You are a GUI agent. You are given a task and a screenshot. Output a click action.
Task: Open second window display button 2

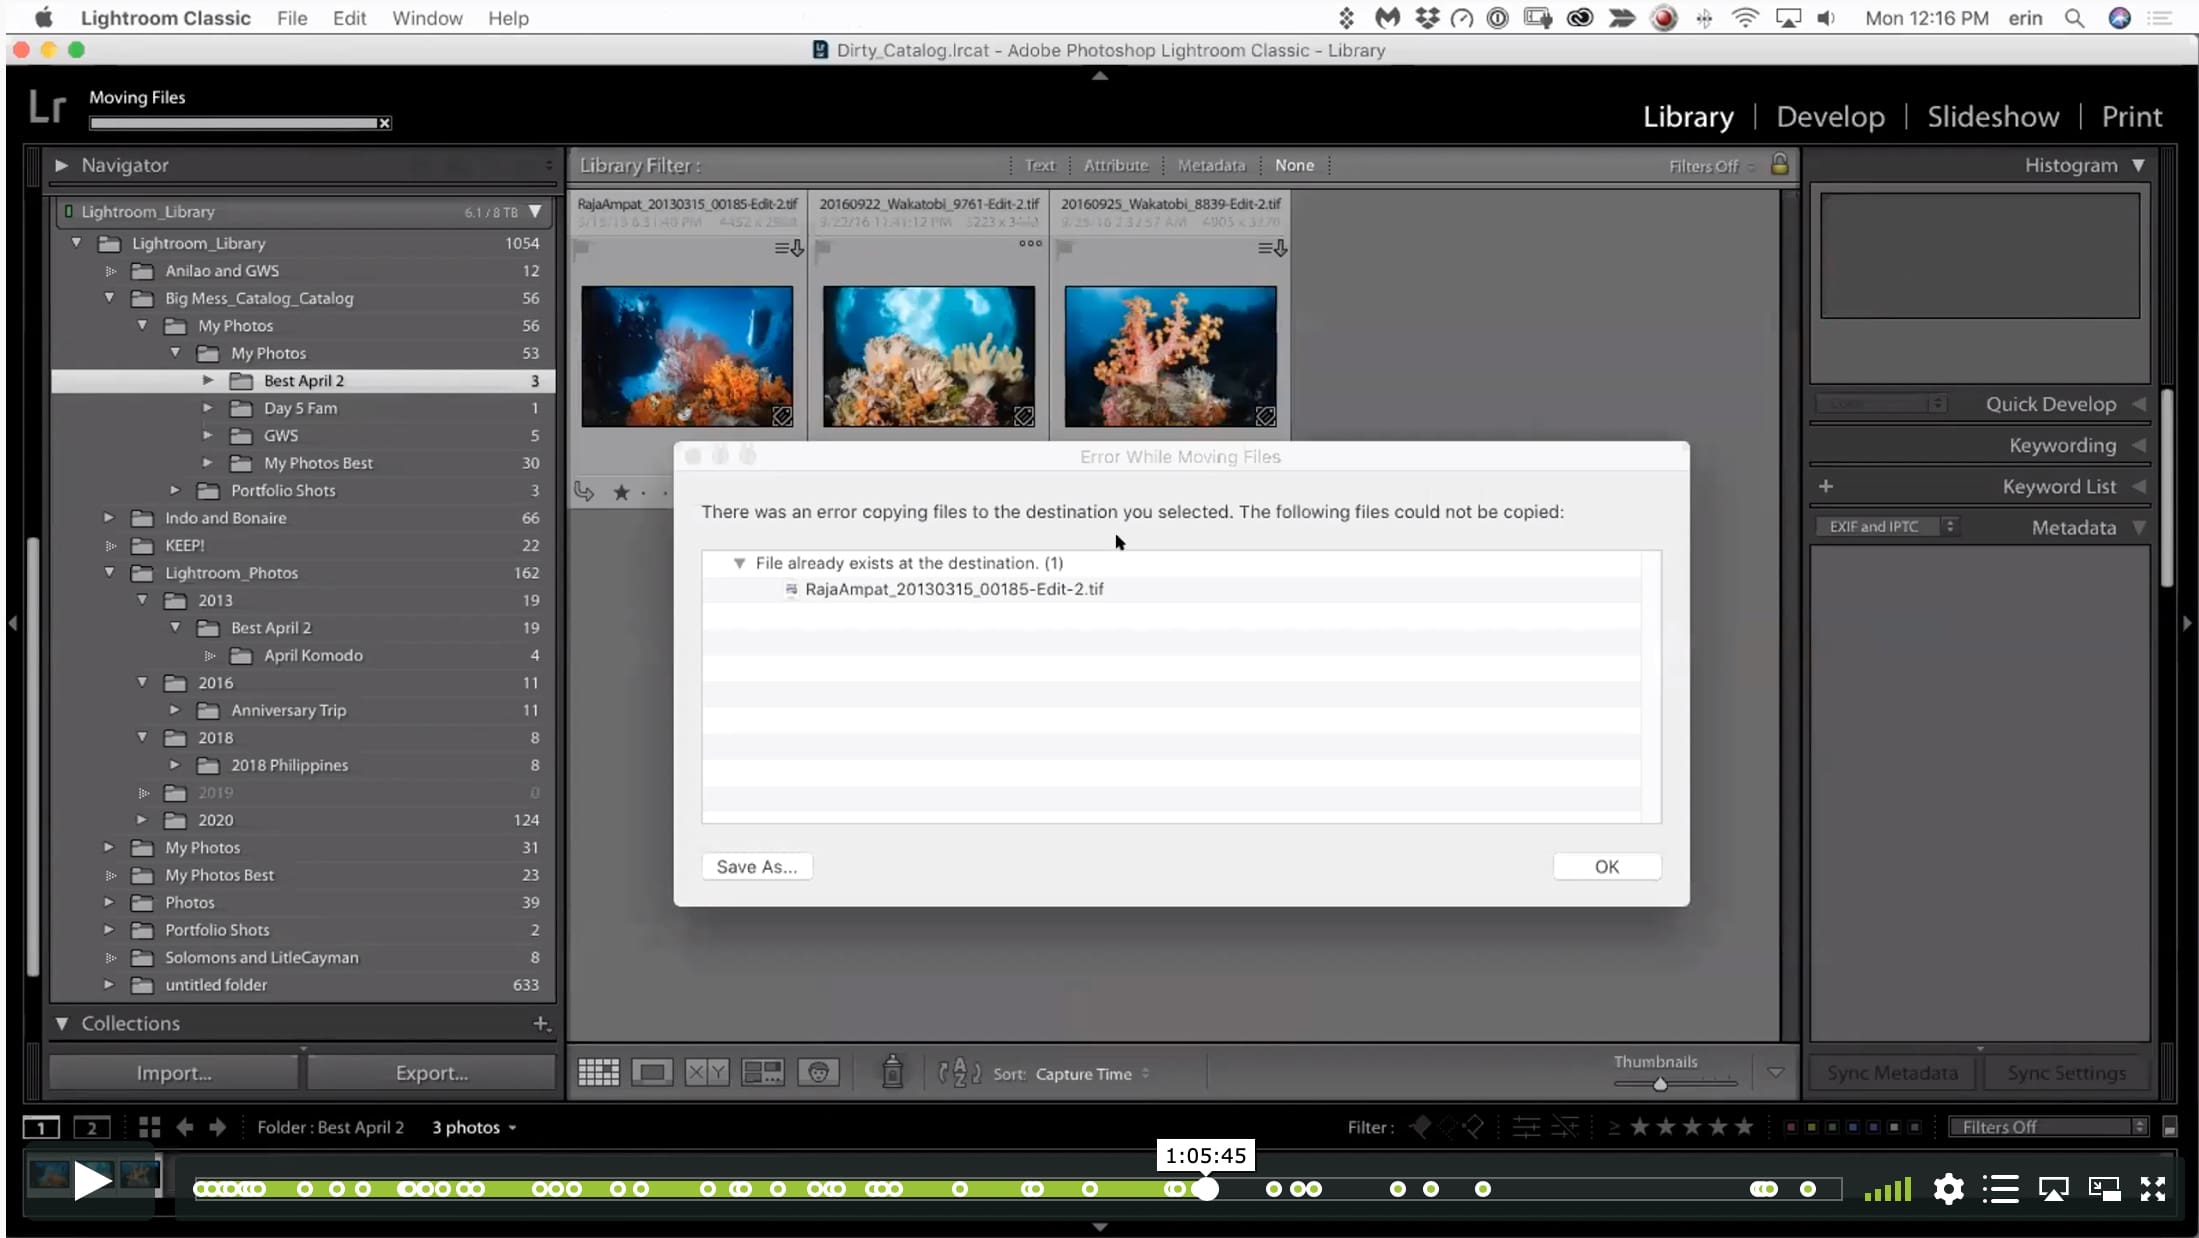point(91,1127)
